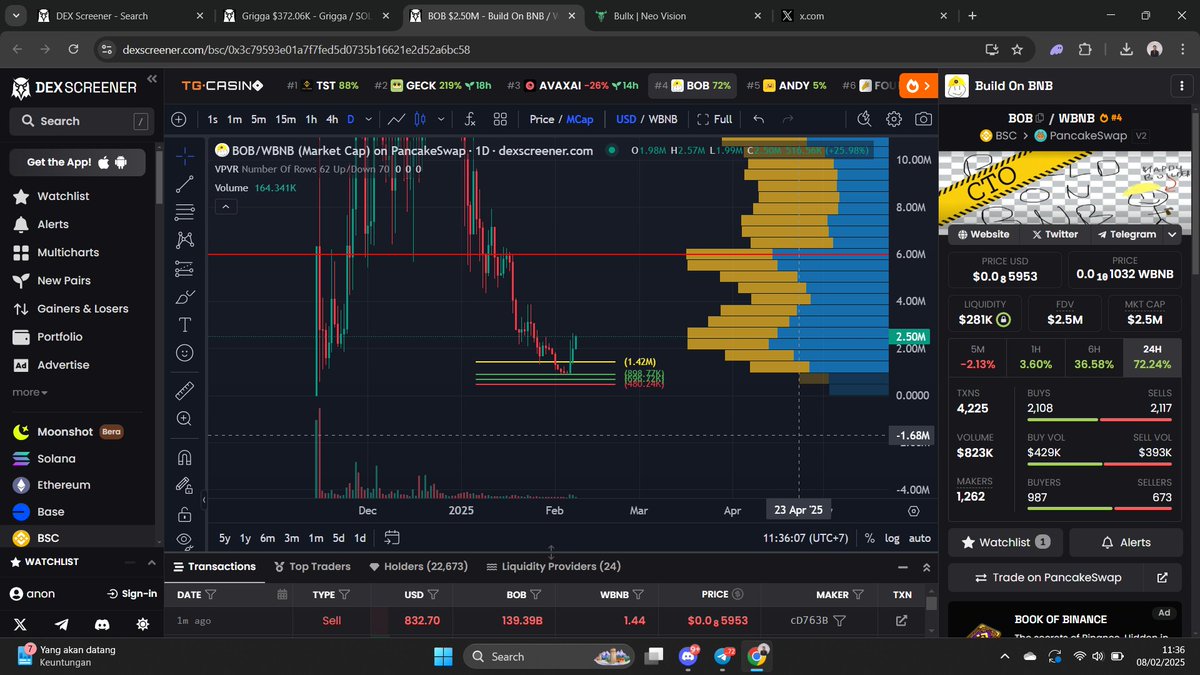
Task: Open the go to date calendar
Action: [x=392, y=538]
